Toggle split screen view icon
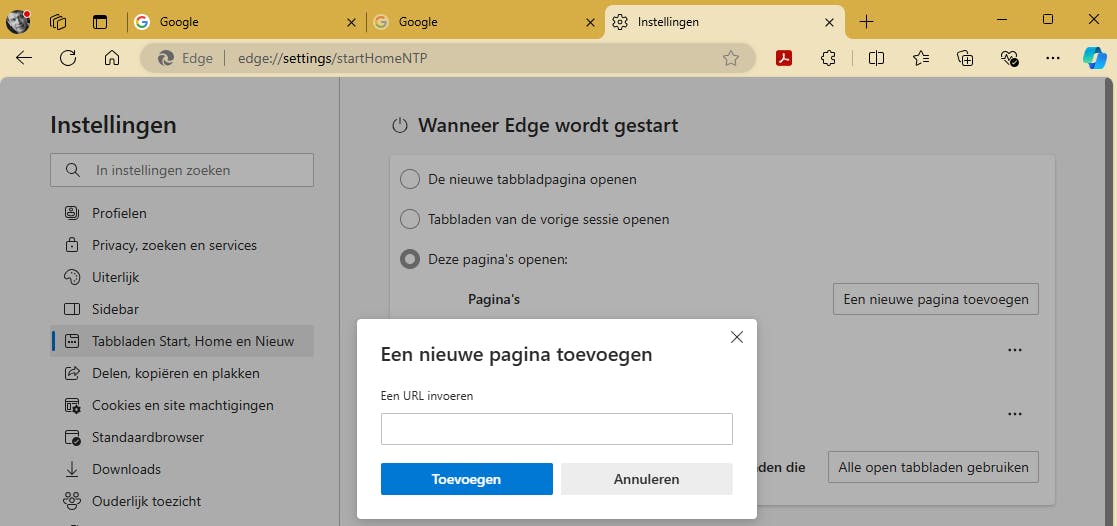 [x=876, y=58]
